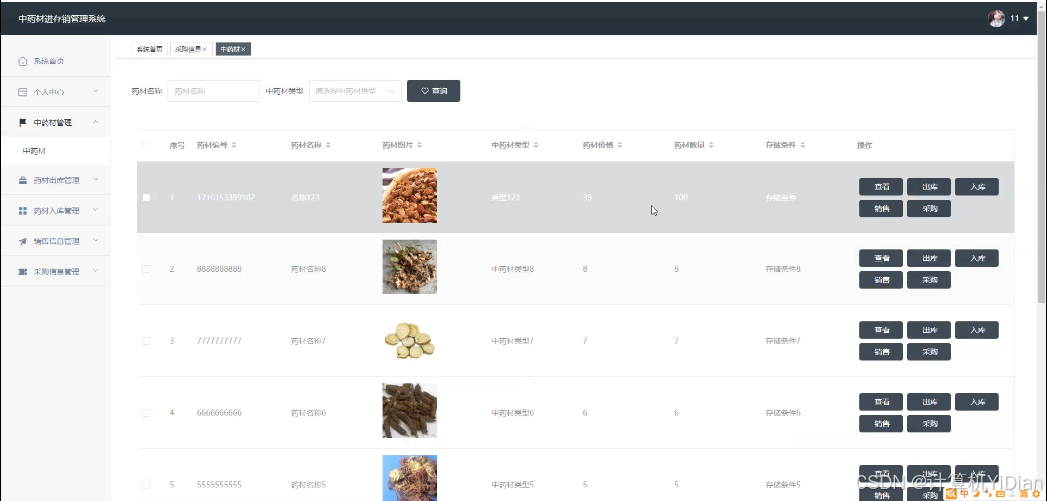Click 入库 for row 药材名称7
The height and width of the screenshot is (501, 1047).
tap(977, 330)
